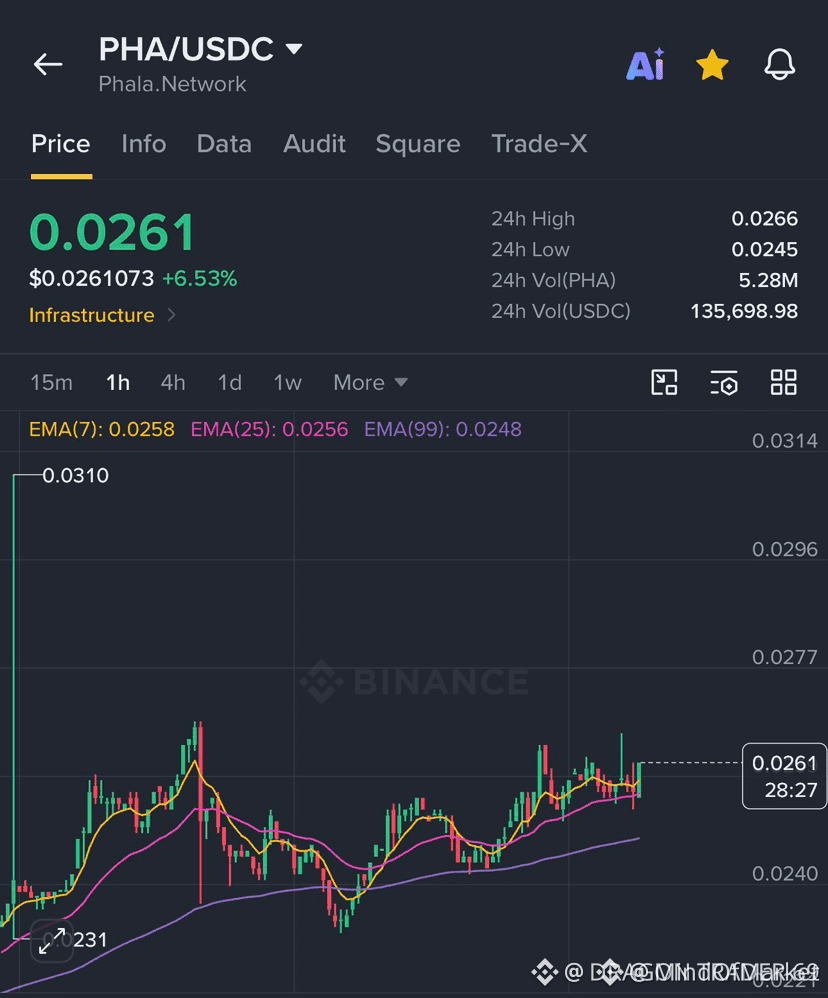
Task: Select the 4h chart interval
Action: click(173, 383)
